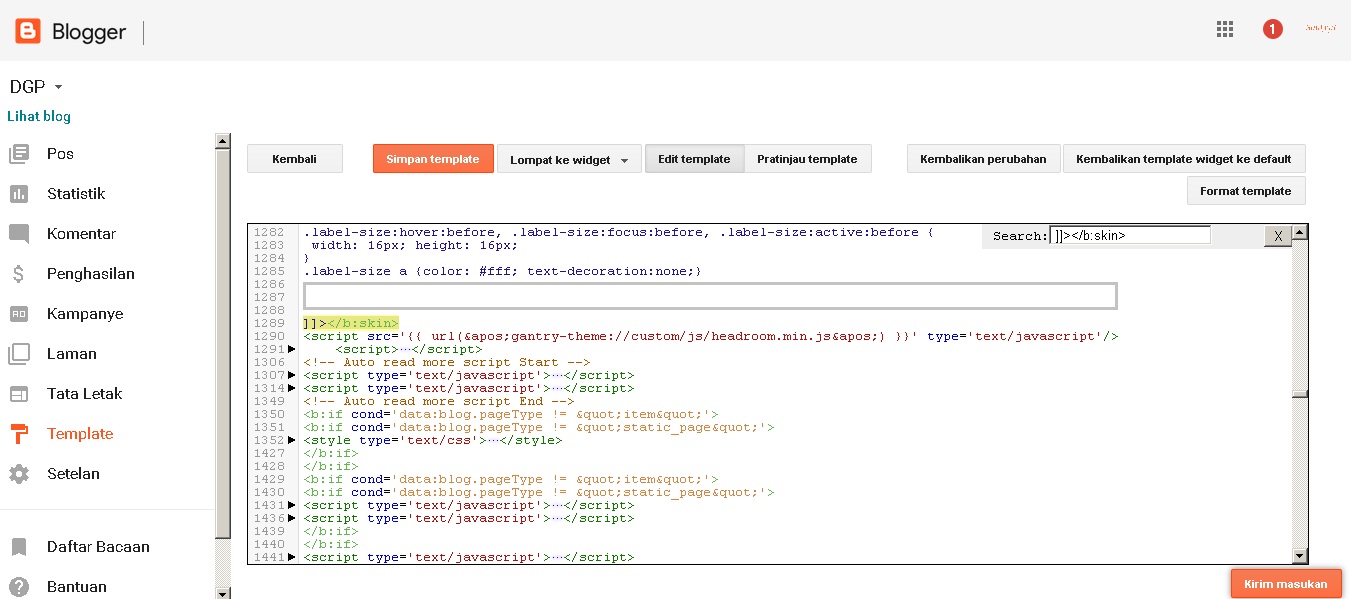Click line number 1350 in the gutter
This screenshot has height=599, width=1351.
(269, 415)
